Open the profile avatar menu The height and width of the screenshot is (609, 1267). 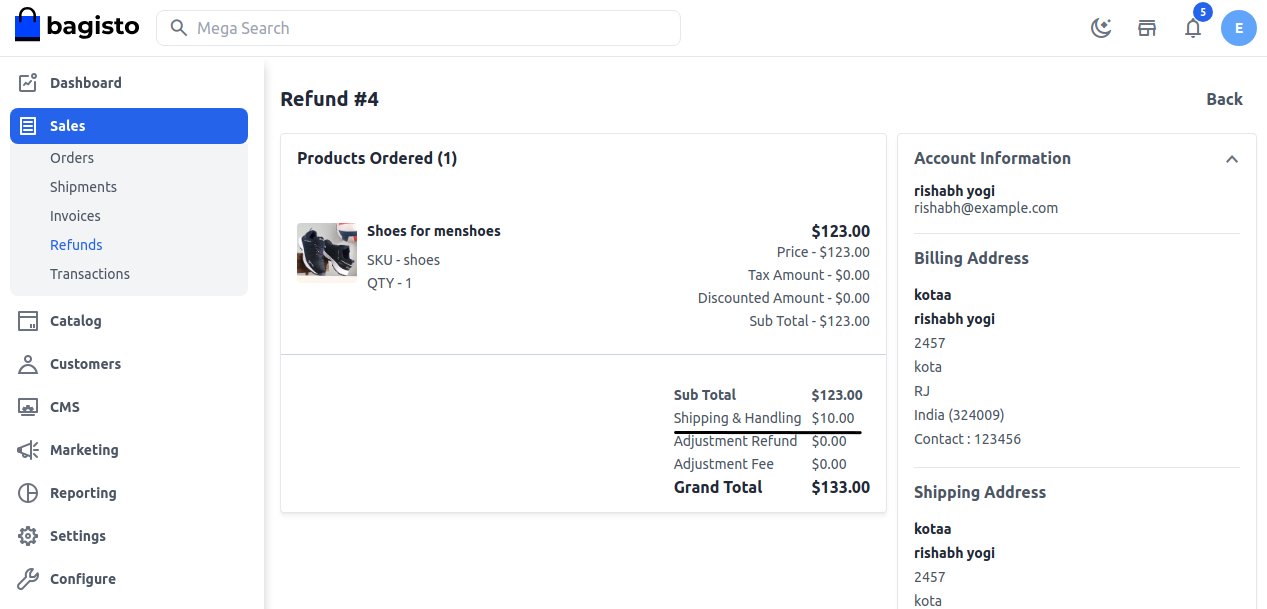tap(1238, 28)
